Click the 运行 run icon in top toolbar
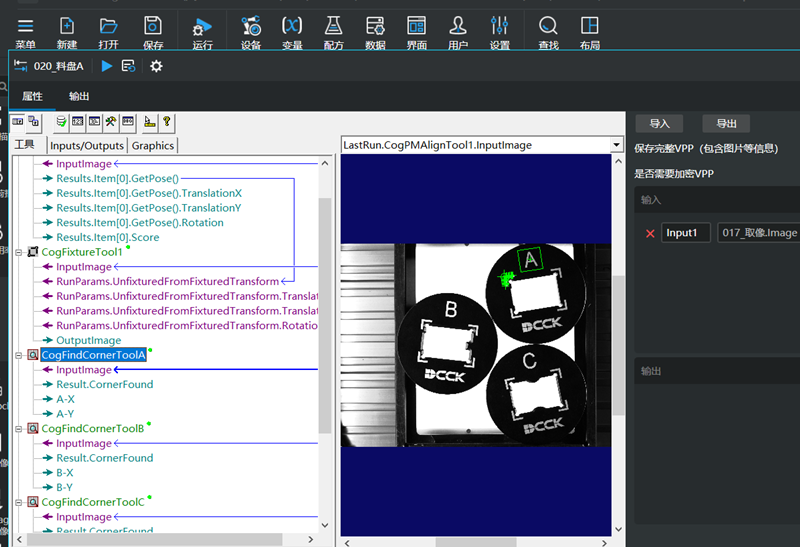Image resolution: width=800 pixels, height=547 pixels. pos(202,32)
